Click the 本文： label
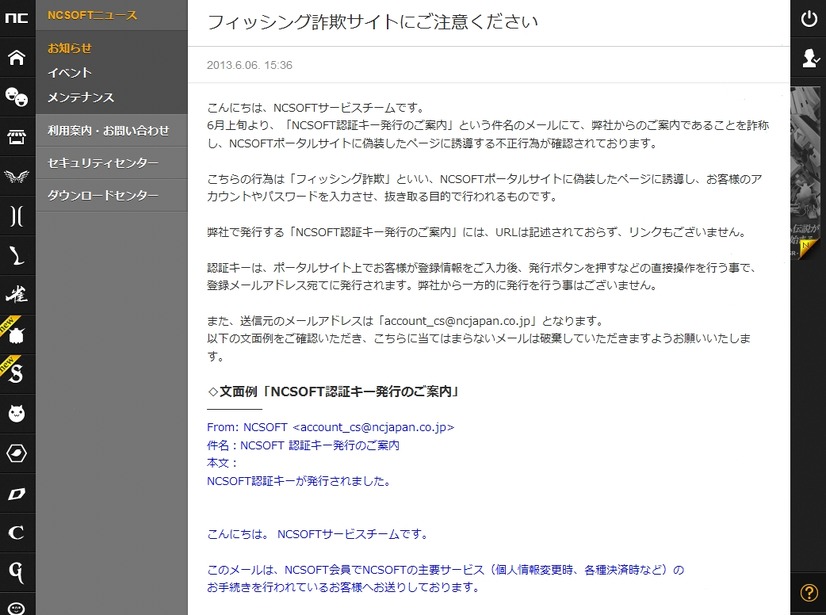The width and height of the screenshot is (826, 615). [222, 463]
